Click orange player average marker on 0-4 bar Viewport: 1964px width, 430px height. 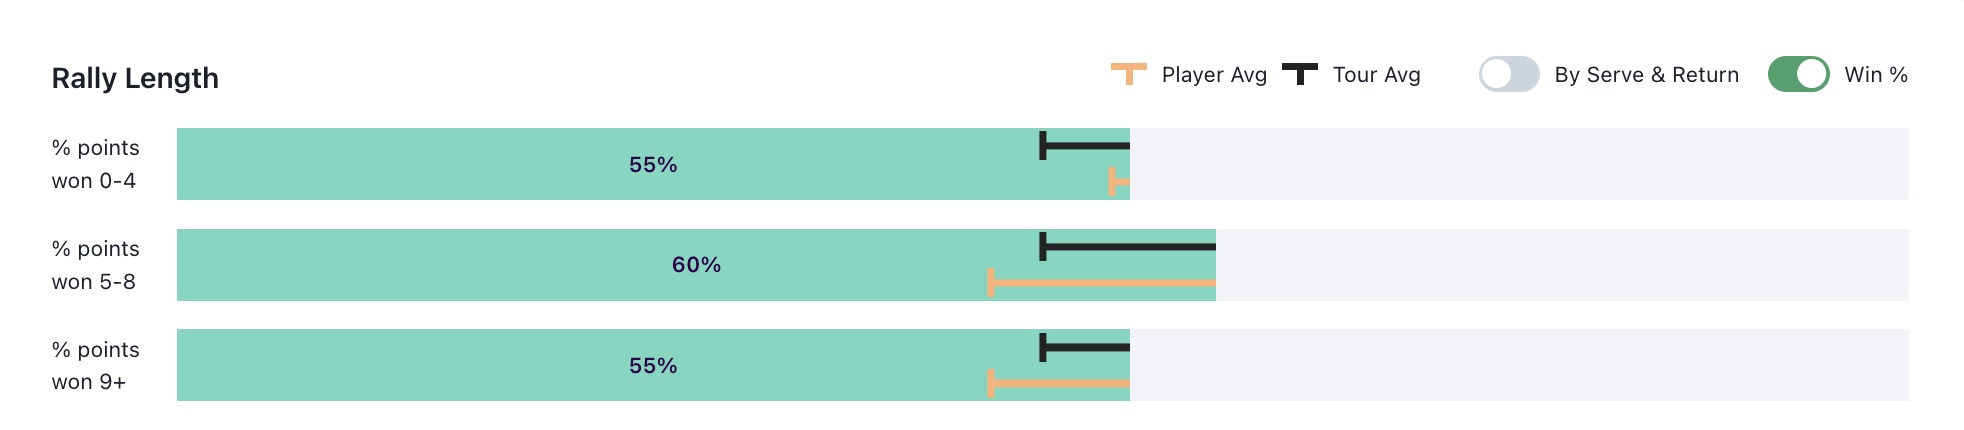pos(1113,182)
